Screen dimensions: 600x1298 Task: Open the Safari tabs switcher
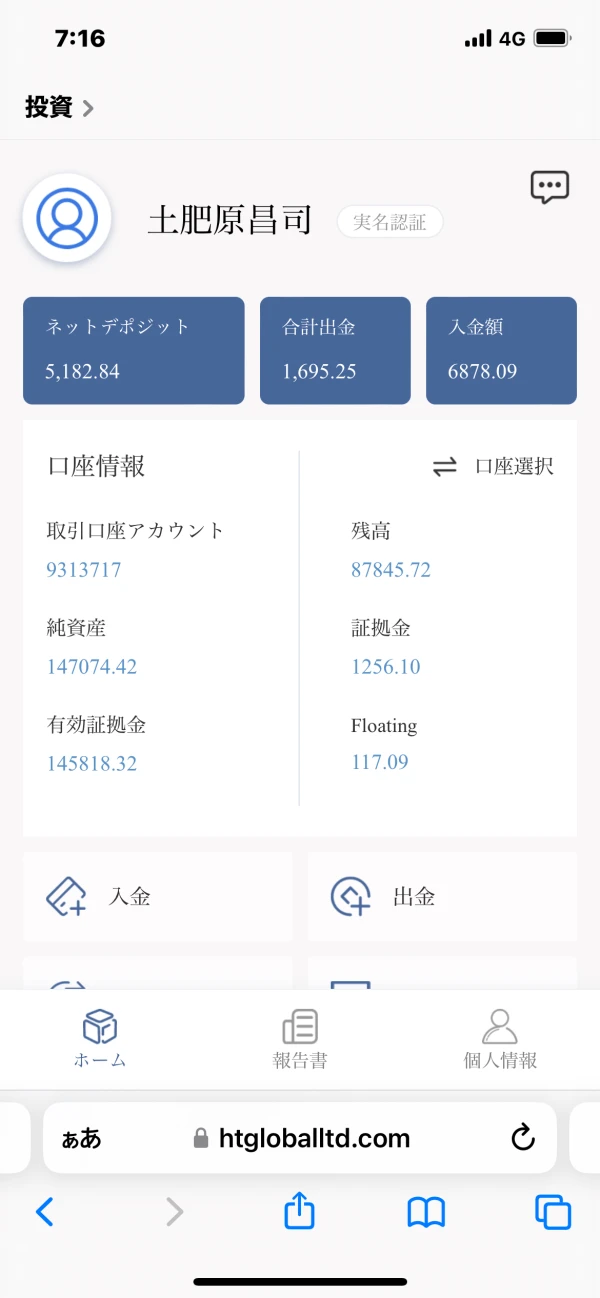(x=553, y=1211)
